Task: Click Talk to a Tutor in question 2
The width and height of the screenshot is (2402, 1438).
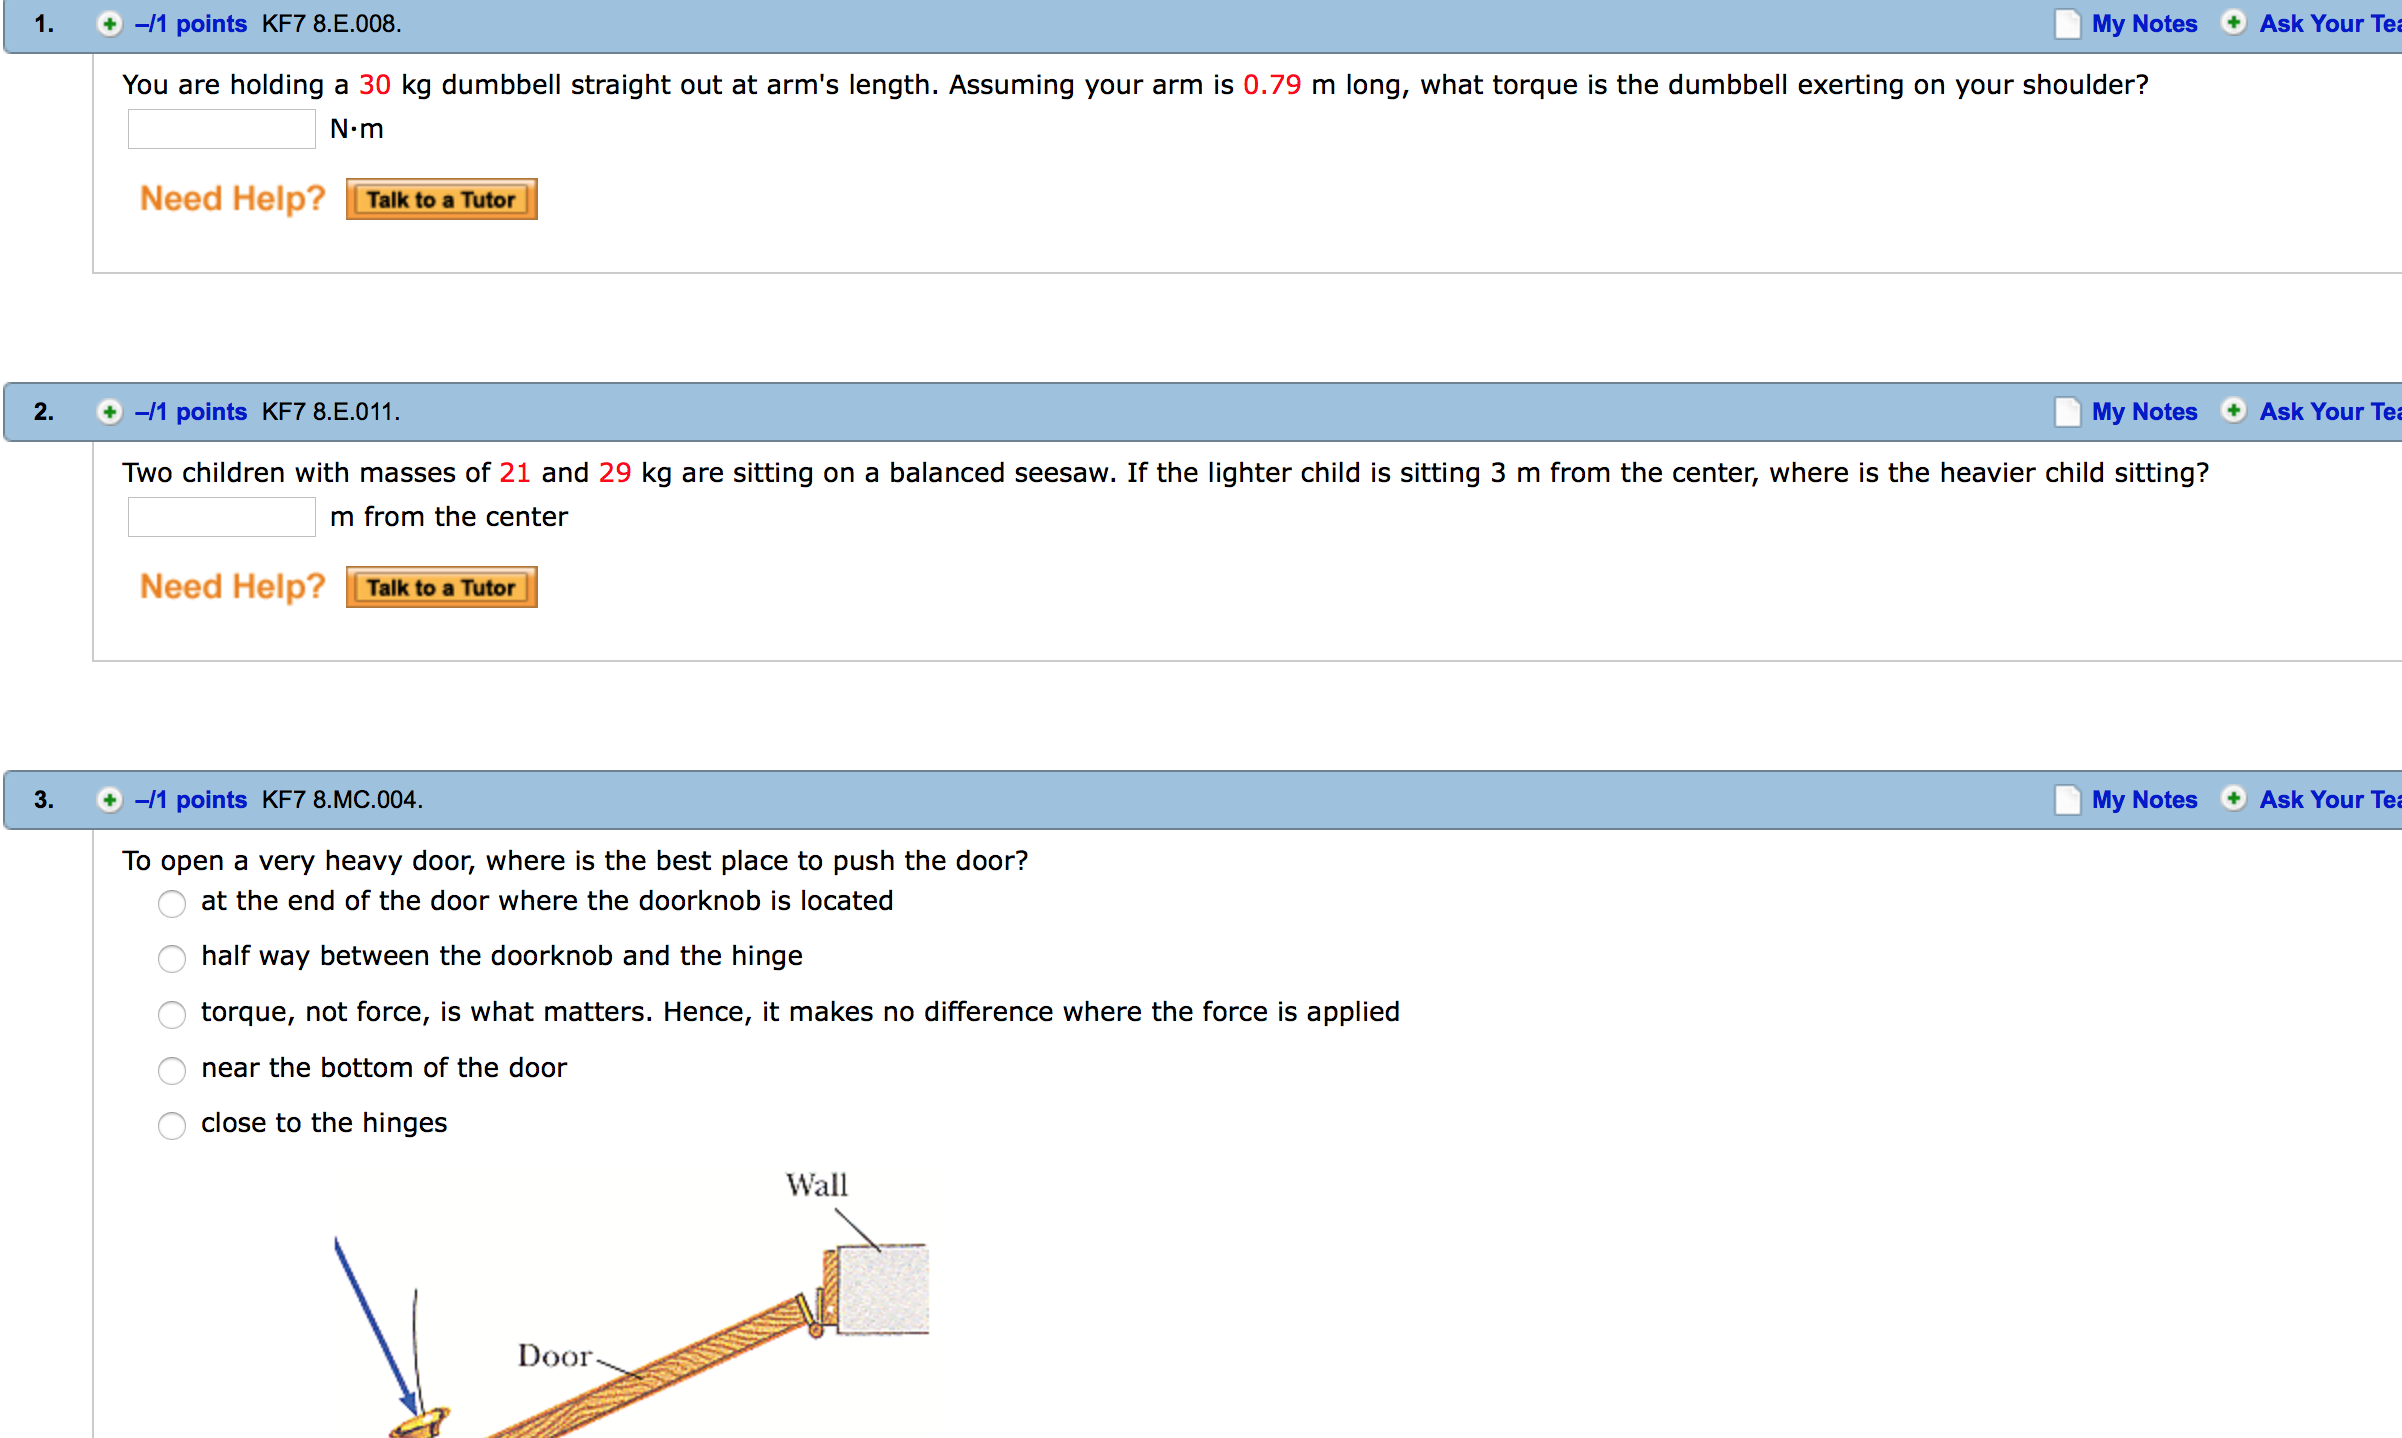Action: pyautogui.click(x=441, y=587)
